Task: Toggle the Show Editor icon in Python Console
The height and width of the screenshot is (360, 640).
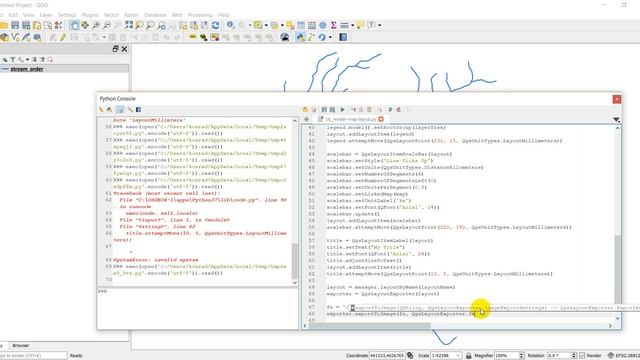Action: 120,109
